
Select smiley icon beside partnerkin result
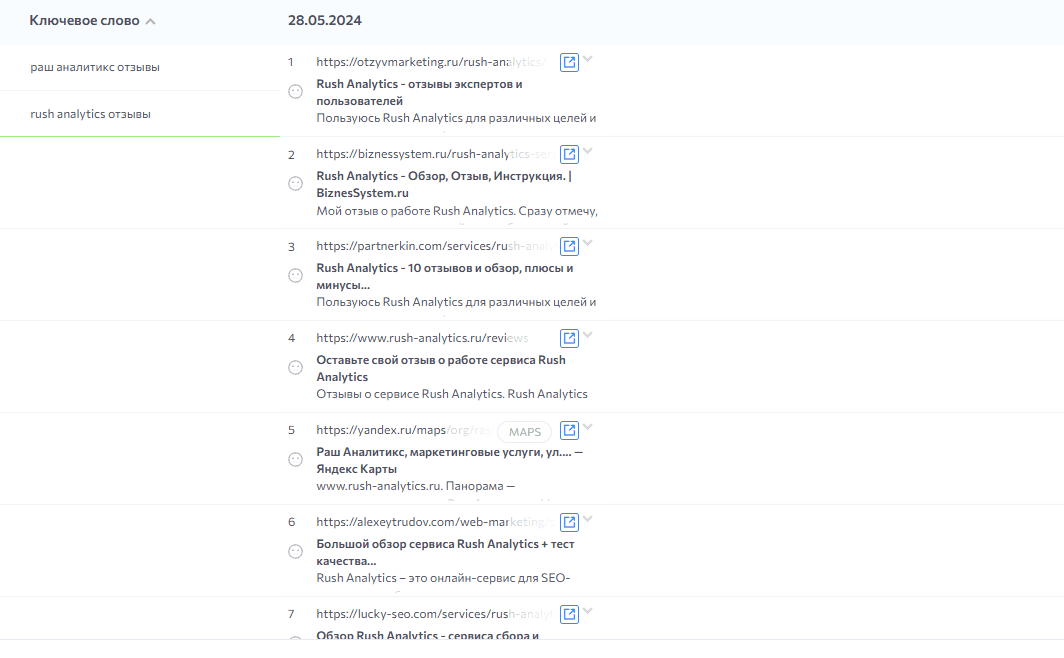295,274
